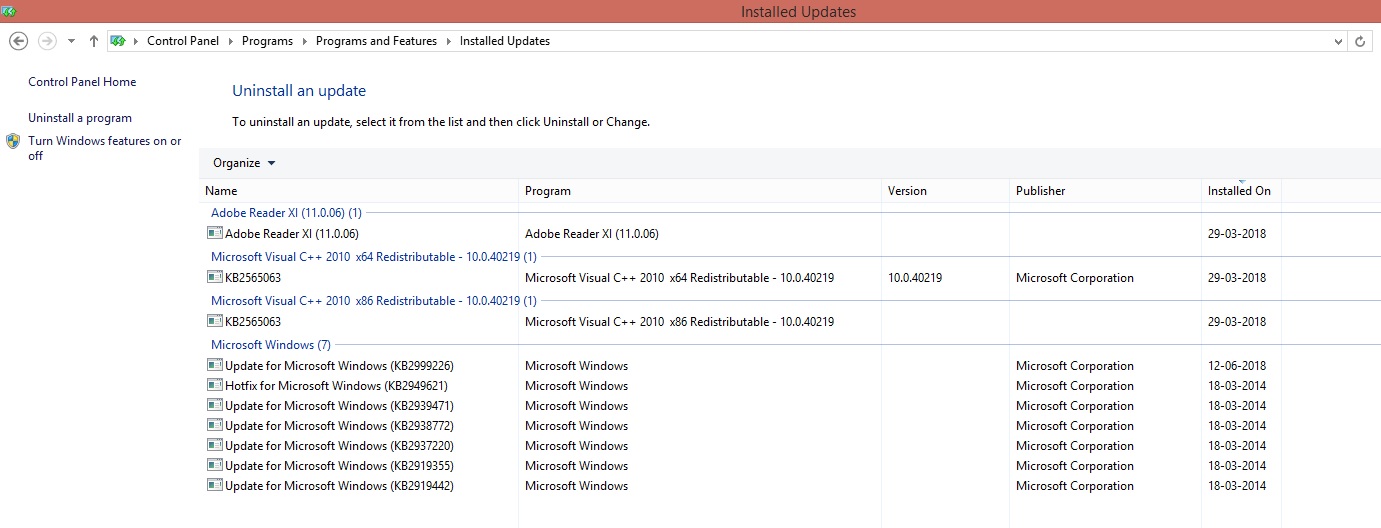Collapse the Microsoft Windows (7) group
Image resolution: width=1381 pixels, height=528 pixels.
pos(270,344)
